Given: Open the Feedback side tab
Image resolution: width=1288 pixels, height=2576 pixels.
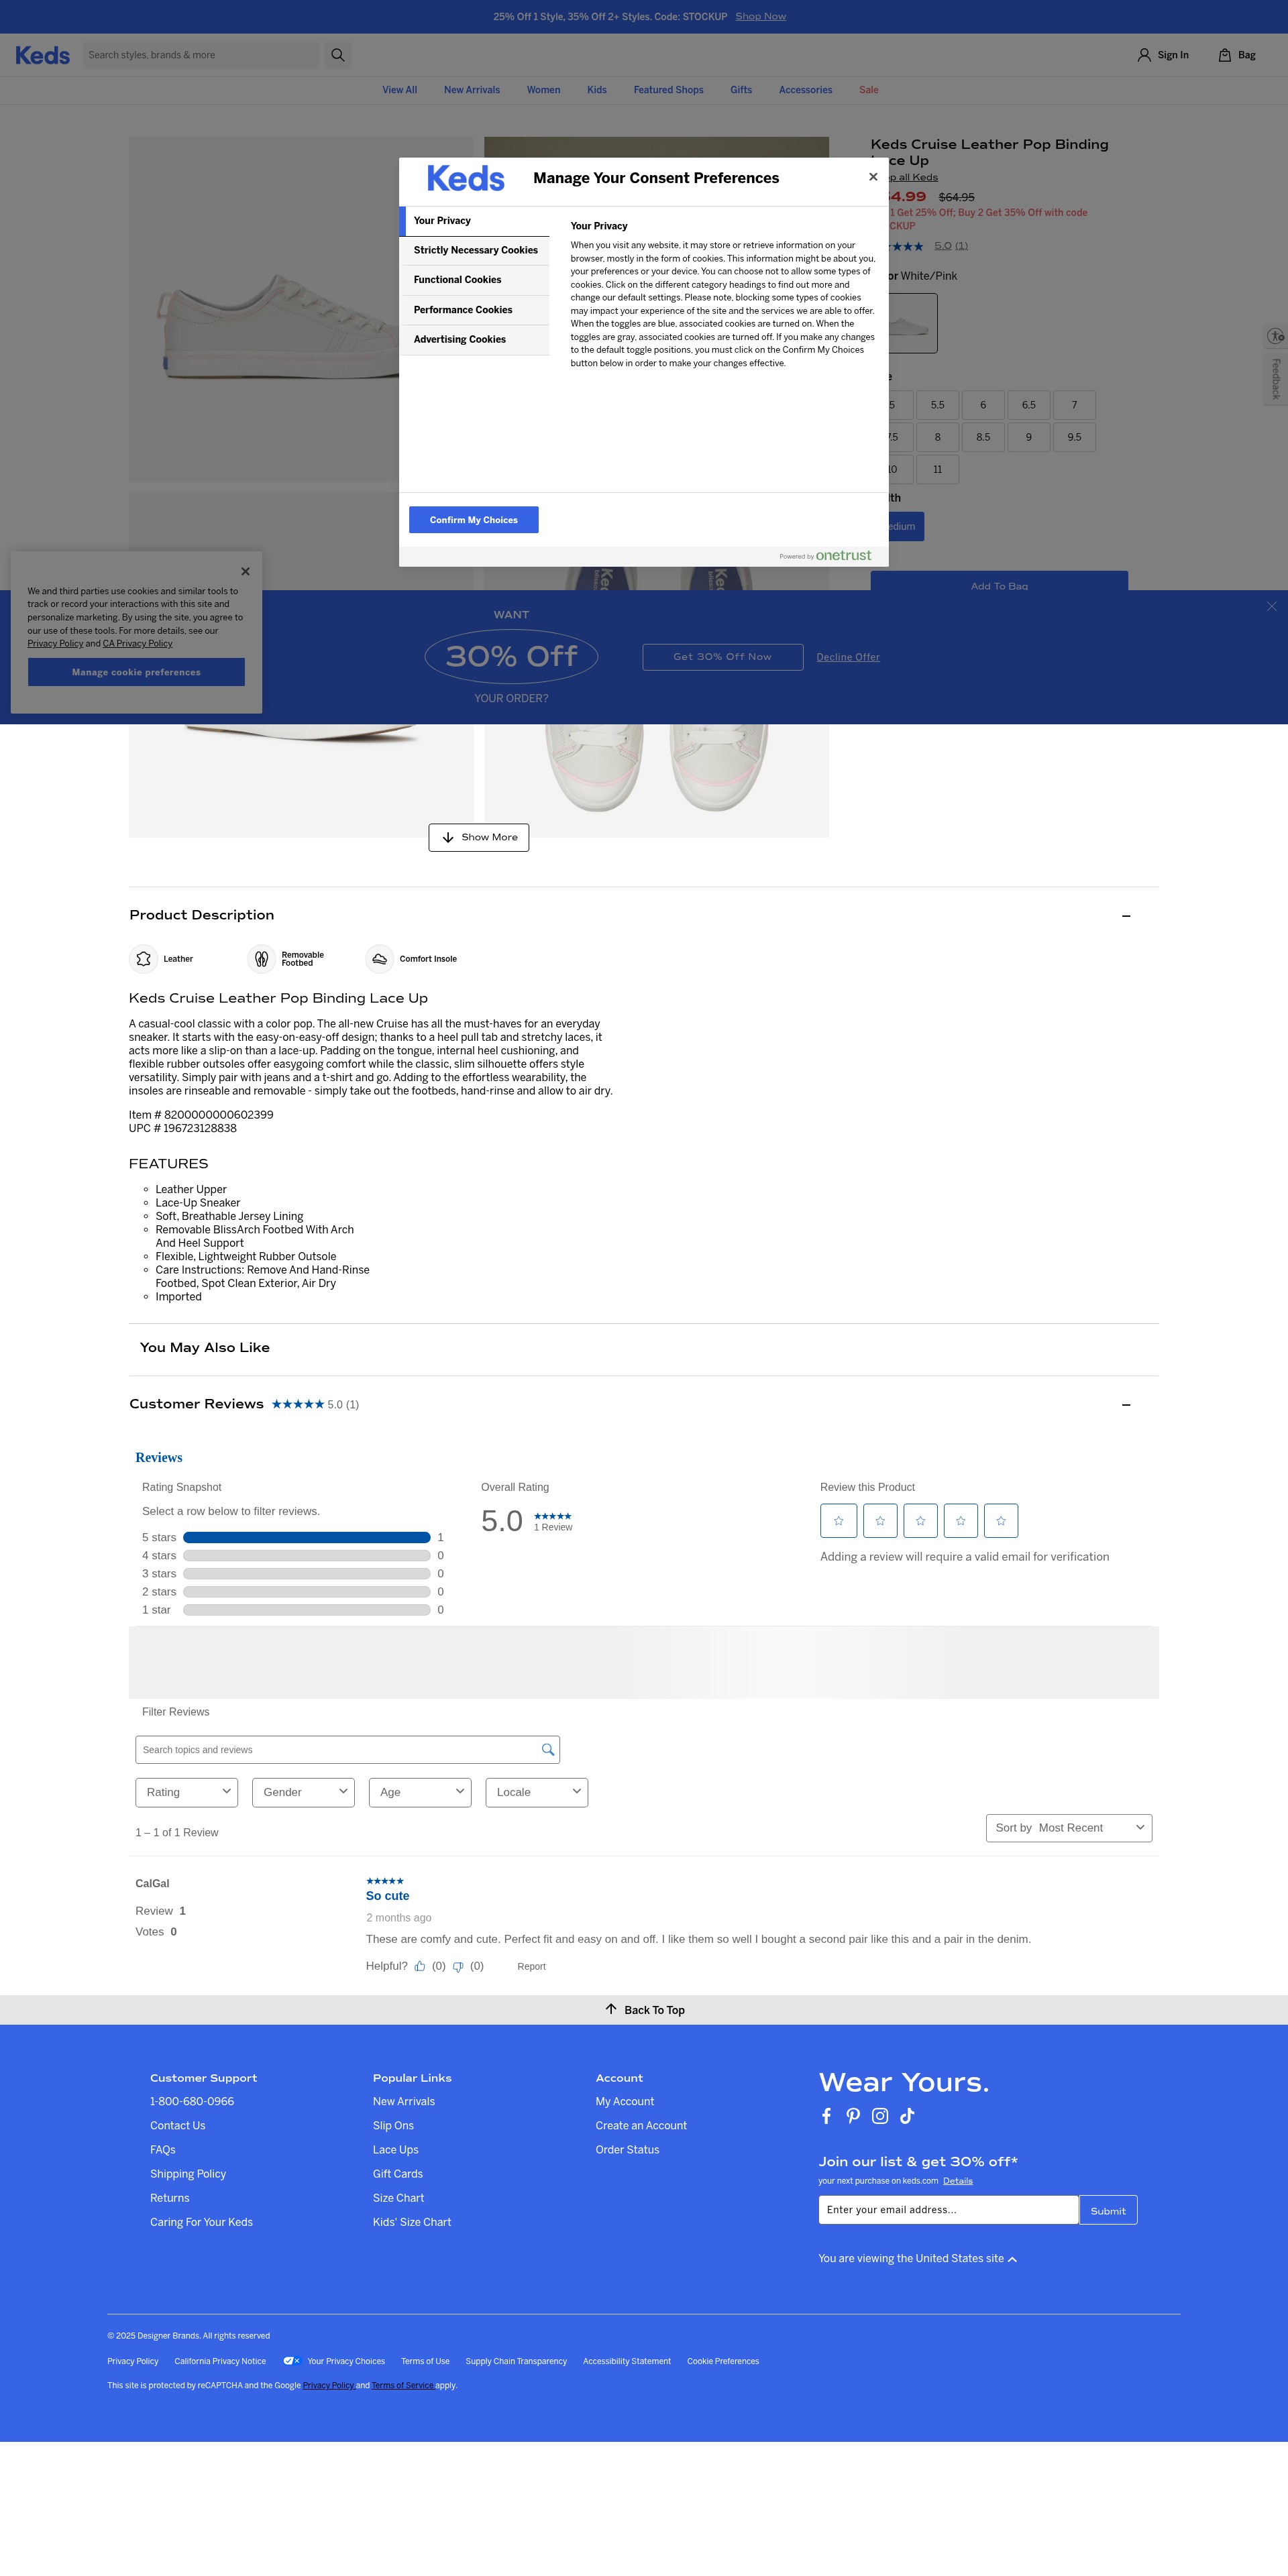Looking at the screenshot, I should point(1275,379).
